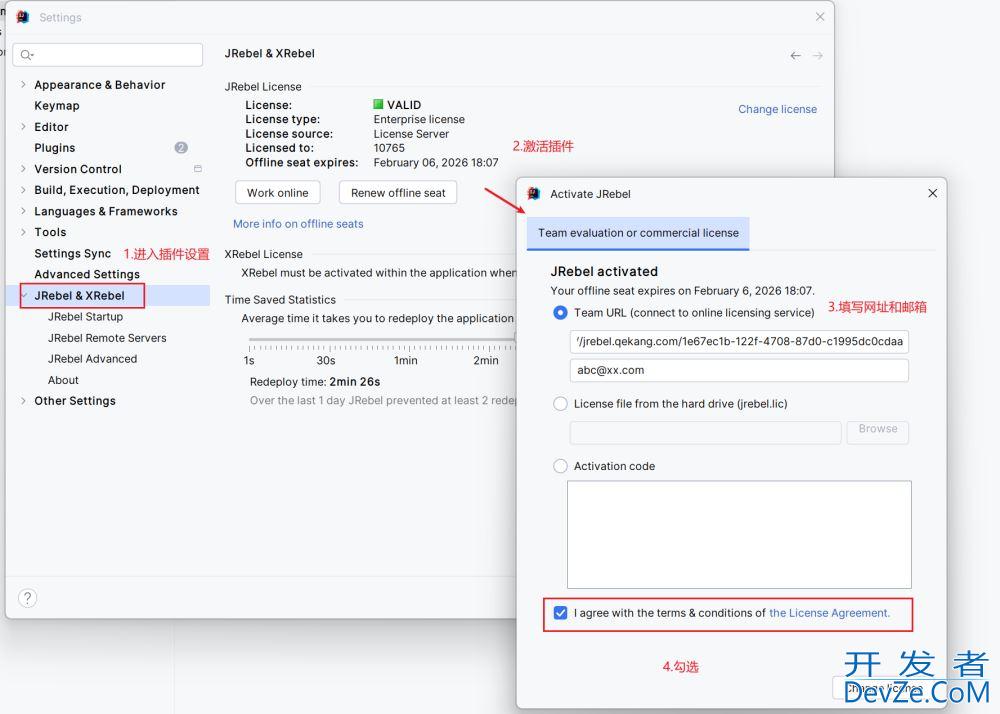Expand Languages & Frameworks section

point(23,210)
